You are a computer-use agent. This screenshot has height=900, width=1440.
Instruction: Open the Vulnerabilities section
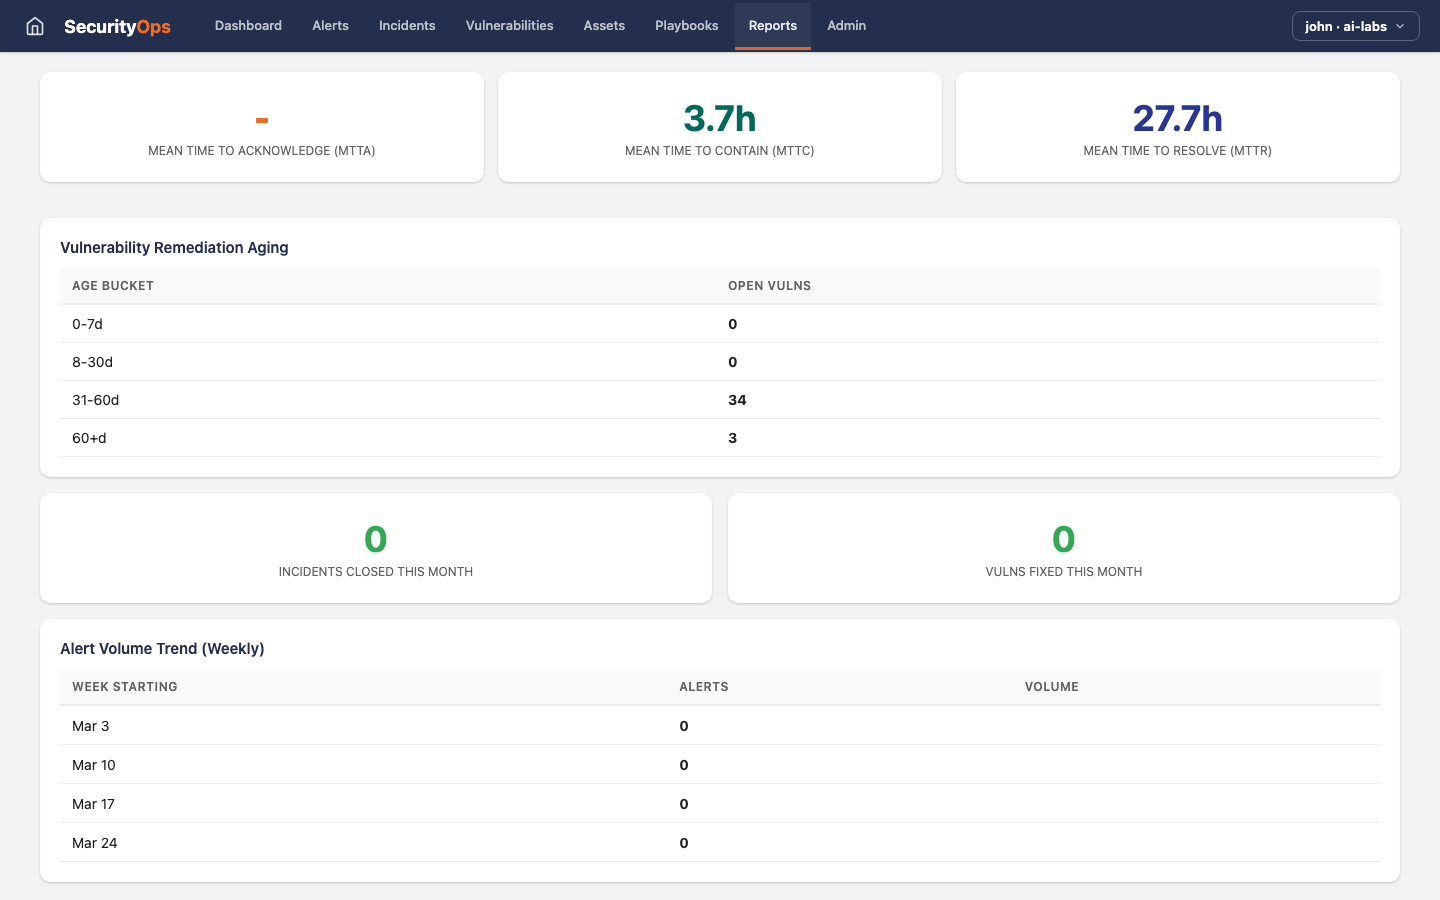(509, 26)
